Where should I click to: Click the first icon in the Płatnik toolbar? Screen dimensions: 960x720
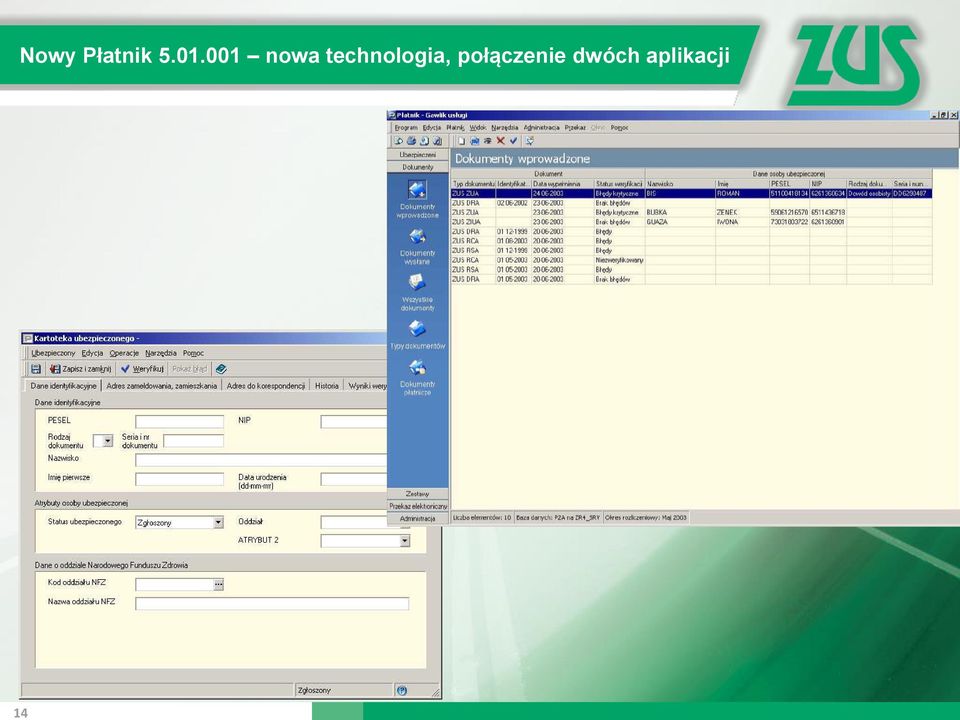click(x=399, y=141)
